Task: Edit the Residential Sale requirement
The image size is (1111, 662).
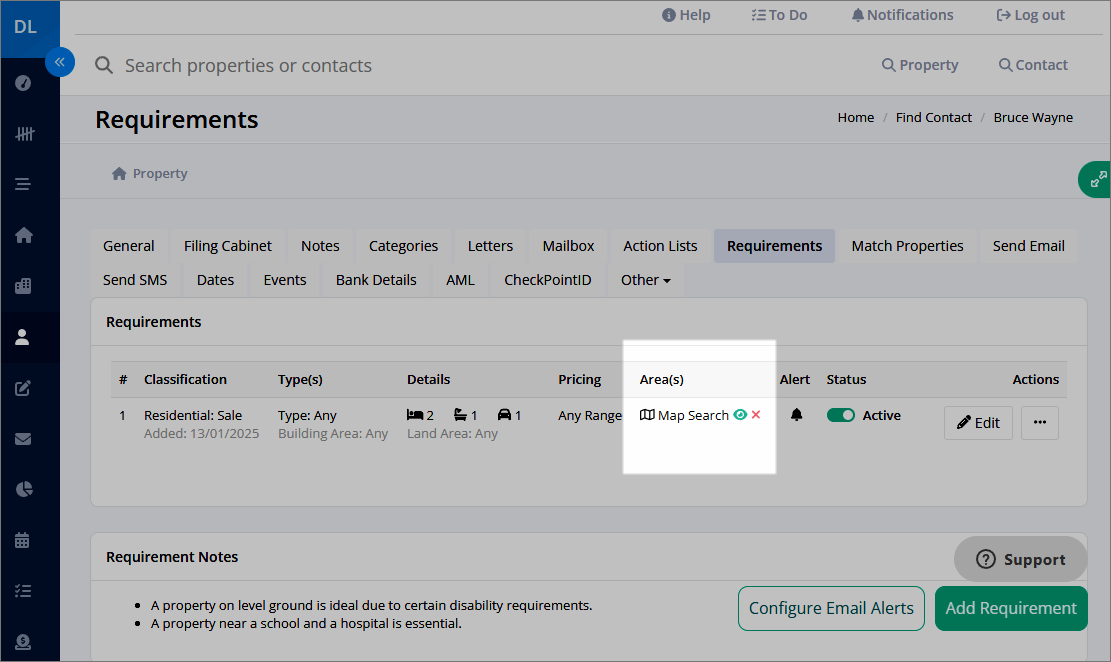Action: pos(978,422)
